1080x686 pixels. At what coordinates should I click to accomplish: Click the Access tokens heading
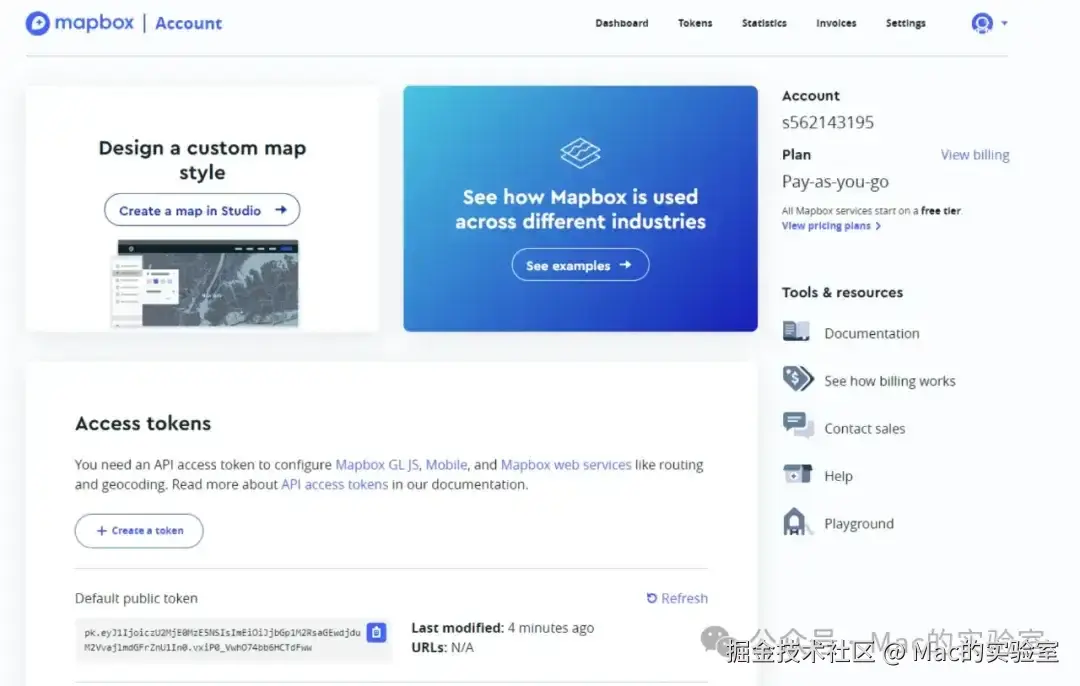point(143,424)
